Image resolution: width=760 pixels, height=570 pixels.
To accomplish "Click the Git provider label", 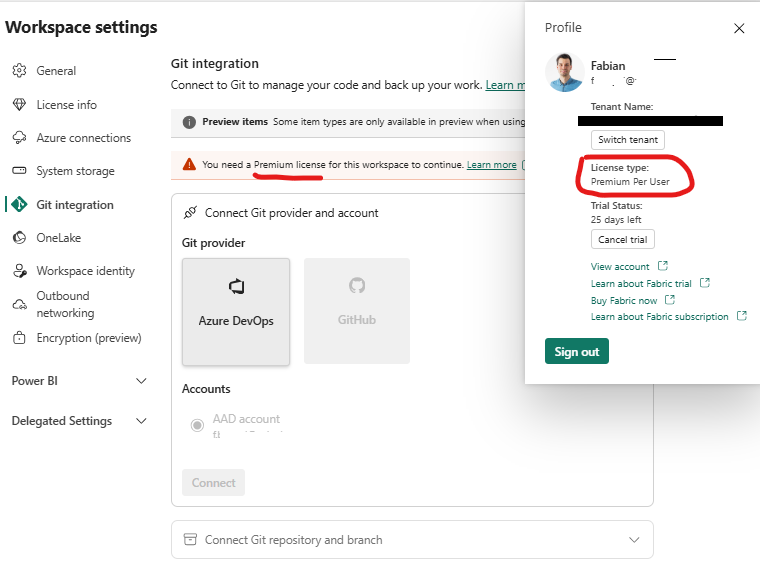I will [213, 243].
